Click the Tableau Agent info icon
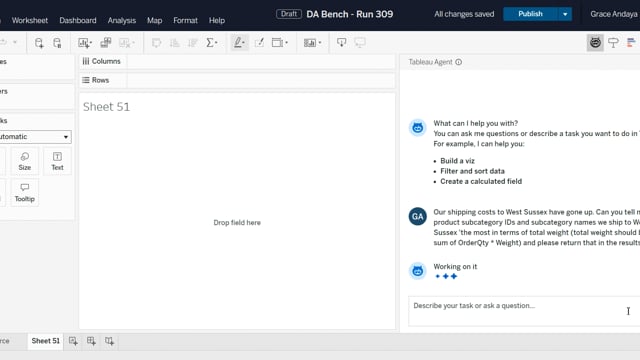Screen dimensions: 640x360 coord(459,62)
